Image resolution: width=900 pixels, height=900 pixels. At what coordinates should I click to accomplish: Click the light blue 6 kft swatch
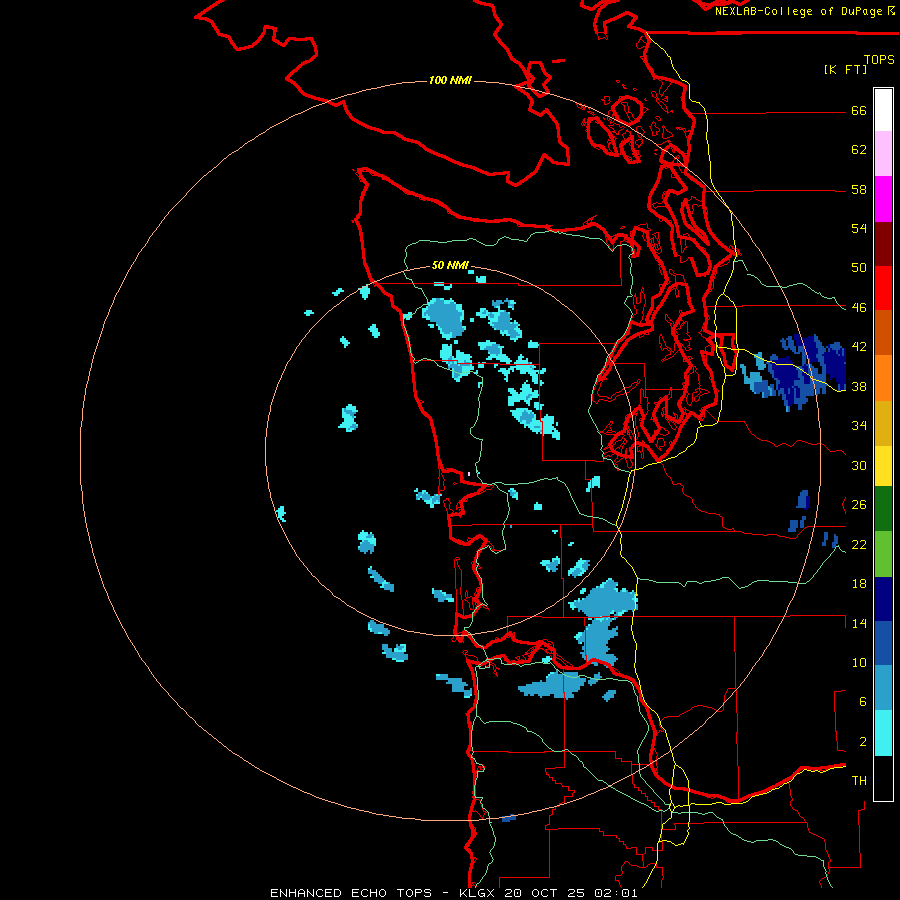pos(883,688)
